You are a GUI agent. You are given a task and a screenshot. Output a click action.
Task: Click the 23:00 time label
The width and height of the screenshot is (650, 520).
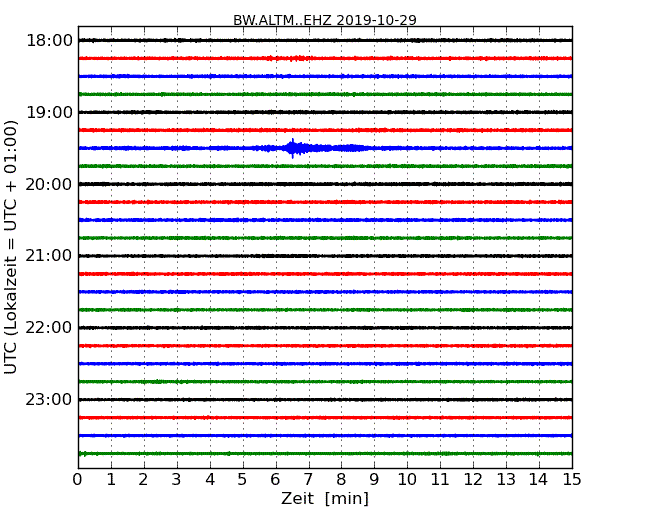pos(49,399)
